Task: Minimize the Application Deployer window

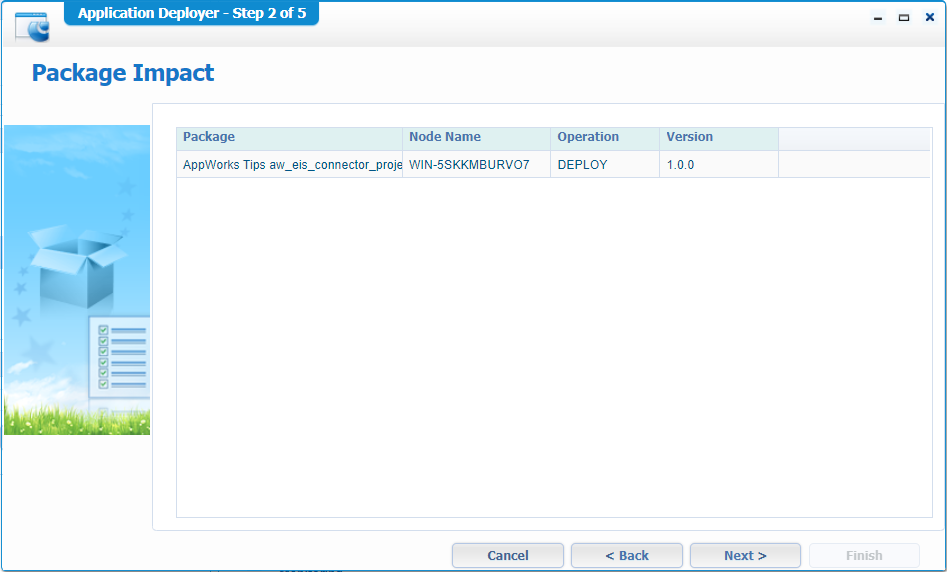Action: [878, 18]
